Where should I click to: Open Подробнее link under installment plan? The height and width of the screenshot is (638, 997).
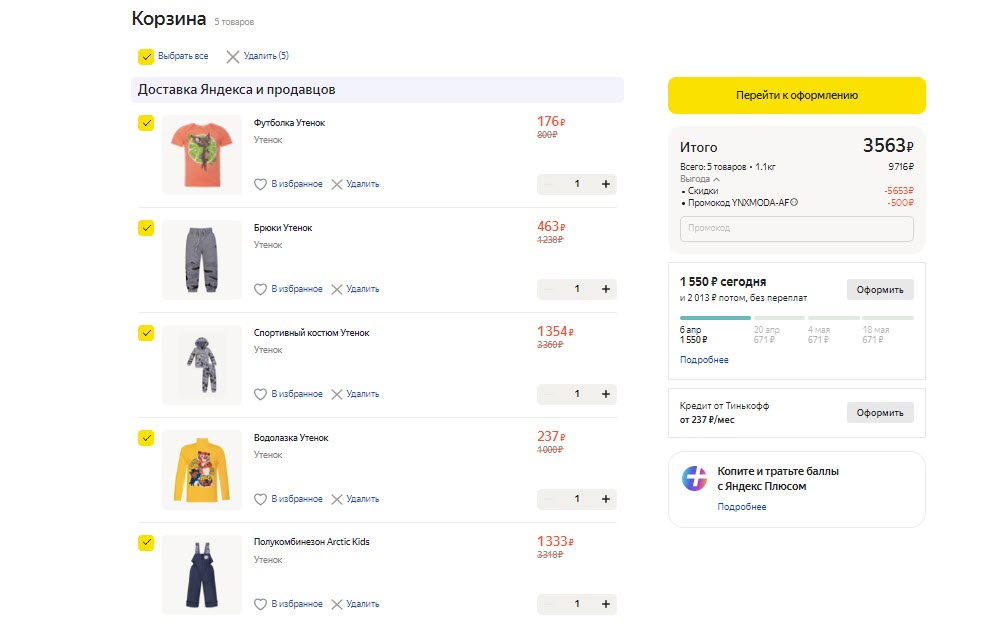pos(704,360)
